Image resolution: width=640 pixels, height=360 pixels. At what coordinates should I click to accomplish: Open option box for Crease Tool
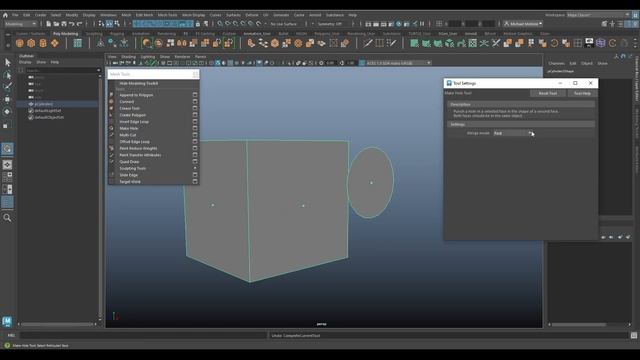tap(195, 108)
